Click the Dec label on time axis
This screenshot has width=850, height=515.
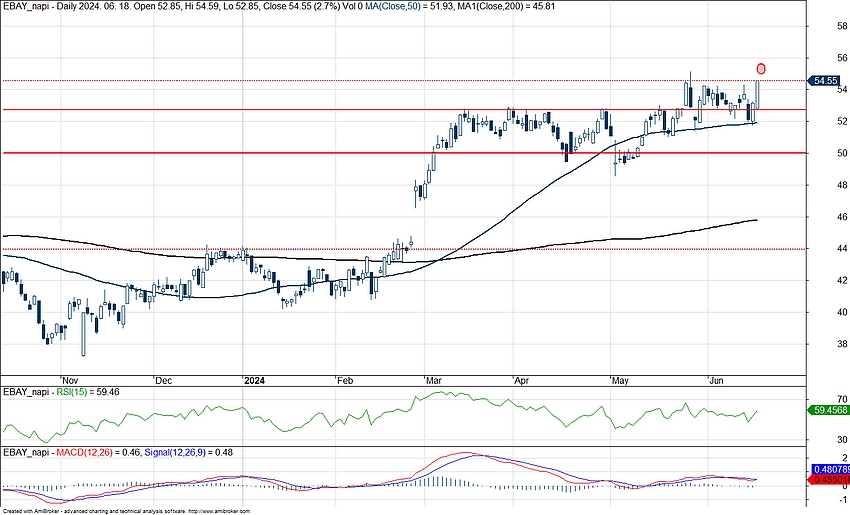pos(163,381)
